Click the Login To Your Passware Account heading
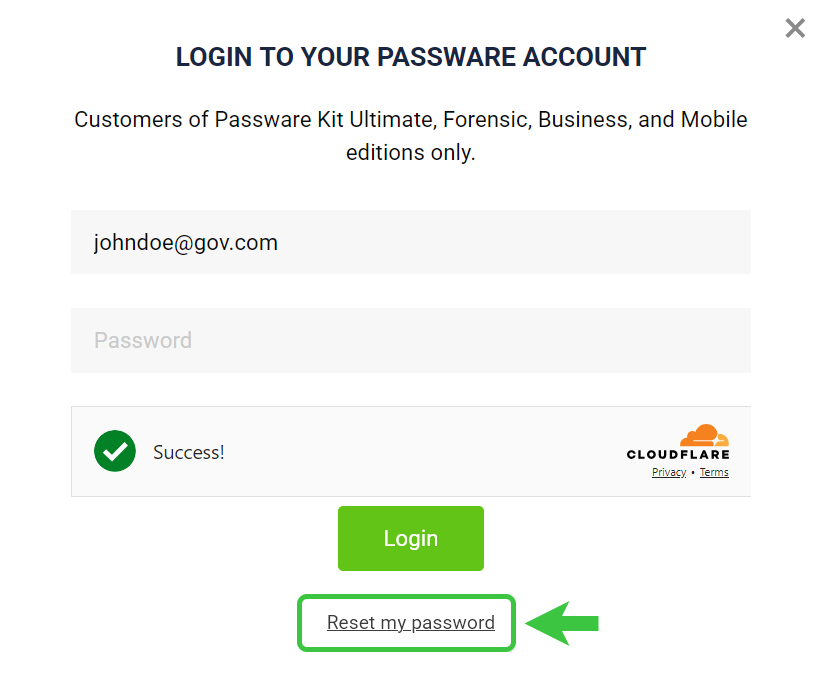826x676 pixels. tap(411, 57)
